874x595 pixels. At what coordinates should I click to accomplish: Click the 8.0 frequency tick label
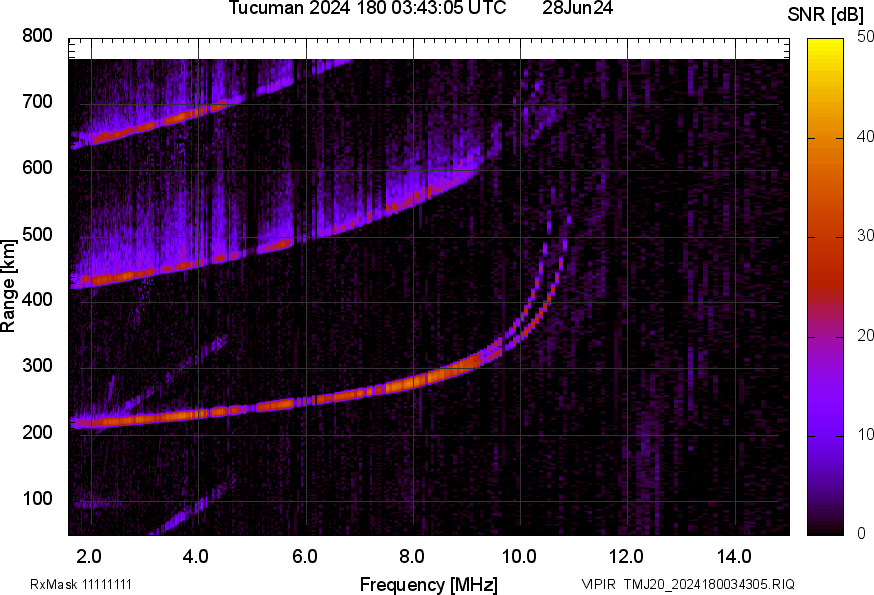point(413,556)
